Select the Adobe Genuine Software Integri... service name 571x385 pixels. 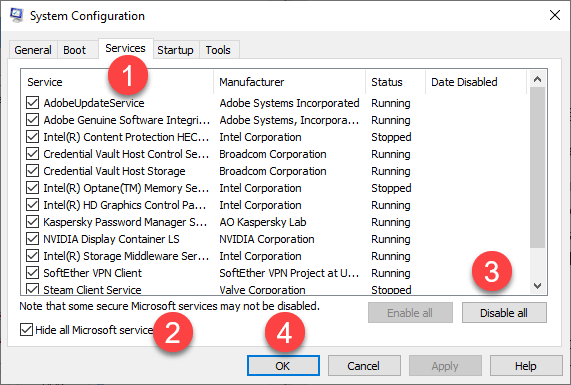point(127,120)
